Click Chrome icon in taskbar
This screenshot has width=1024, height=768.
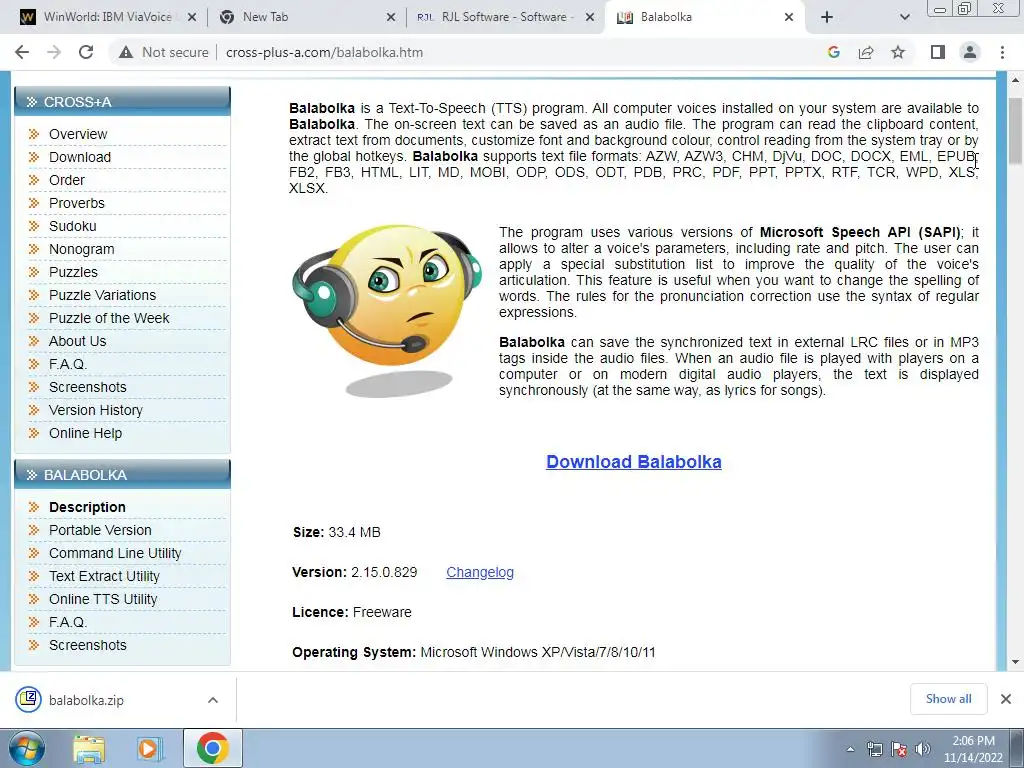pyautogui.click(x=212, y=748)
